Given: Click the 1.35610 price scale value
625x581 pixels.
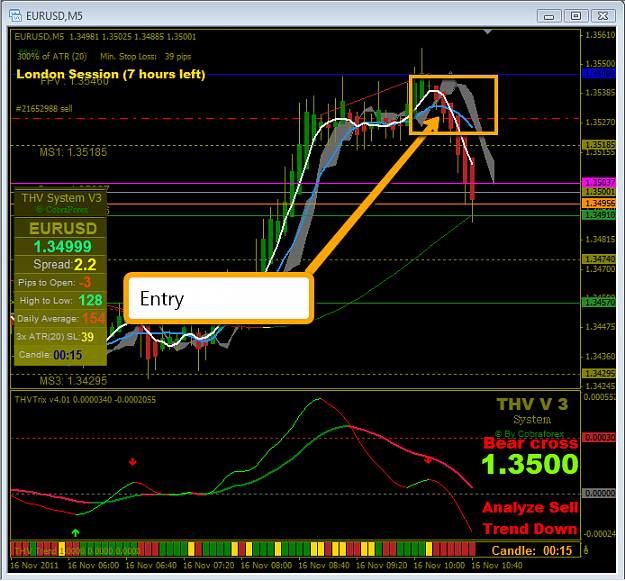Looking at the screenshot, I should coord(600,35).
